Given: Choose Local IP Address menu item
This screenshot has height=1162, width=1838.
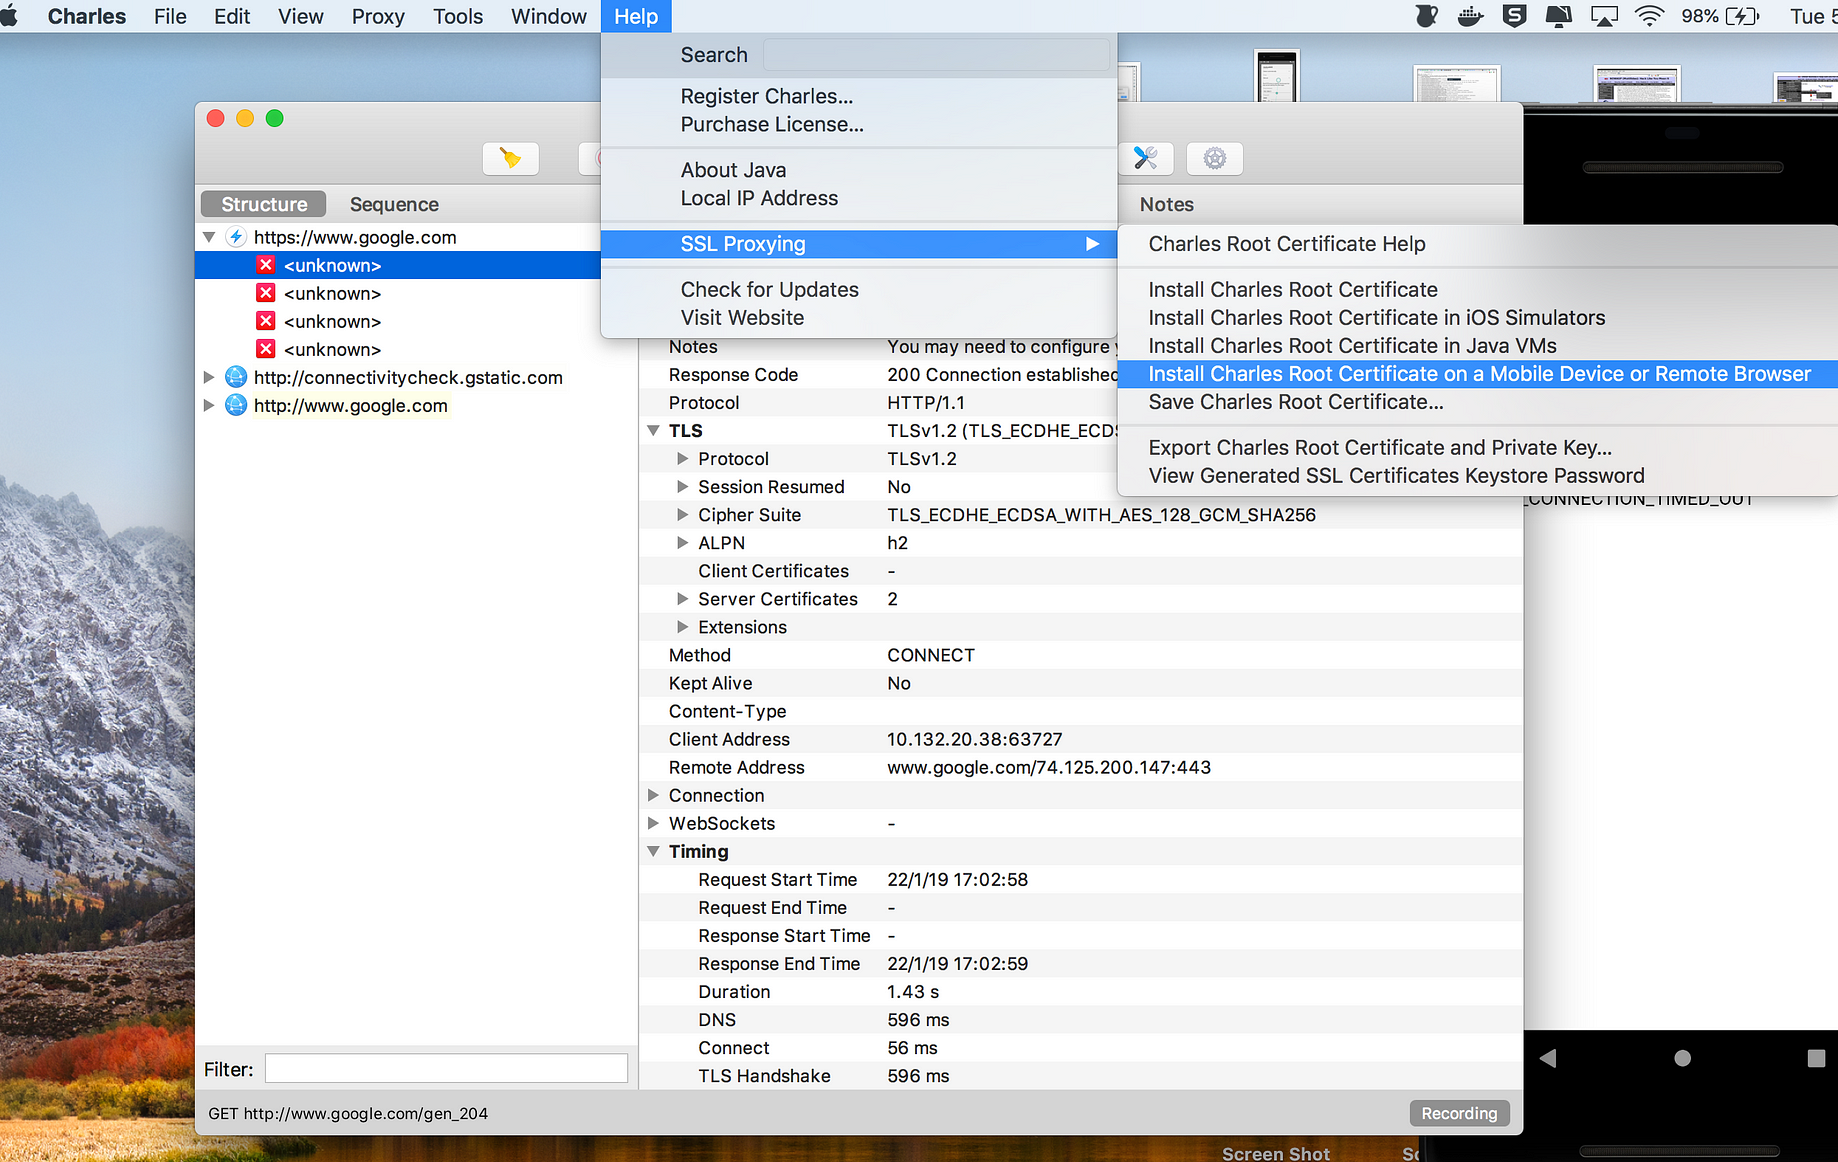Looking at the screenshot, I should point(859,198).
